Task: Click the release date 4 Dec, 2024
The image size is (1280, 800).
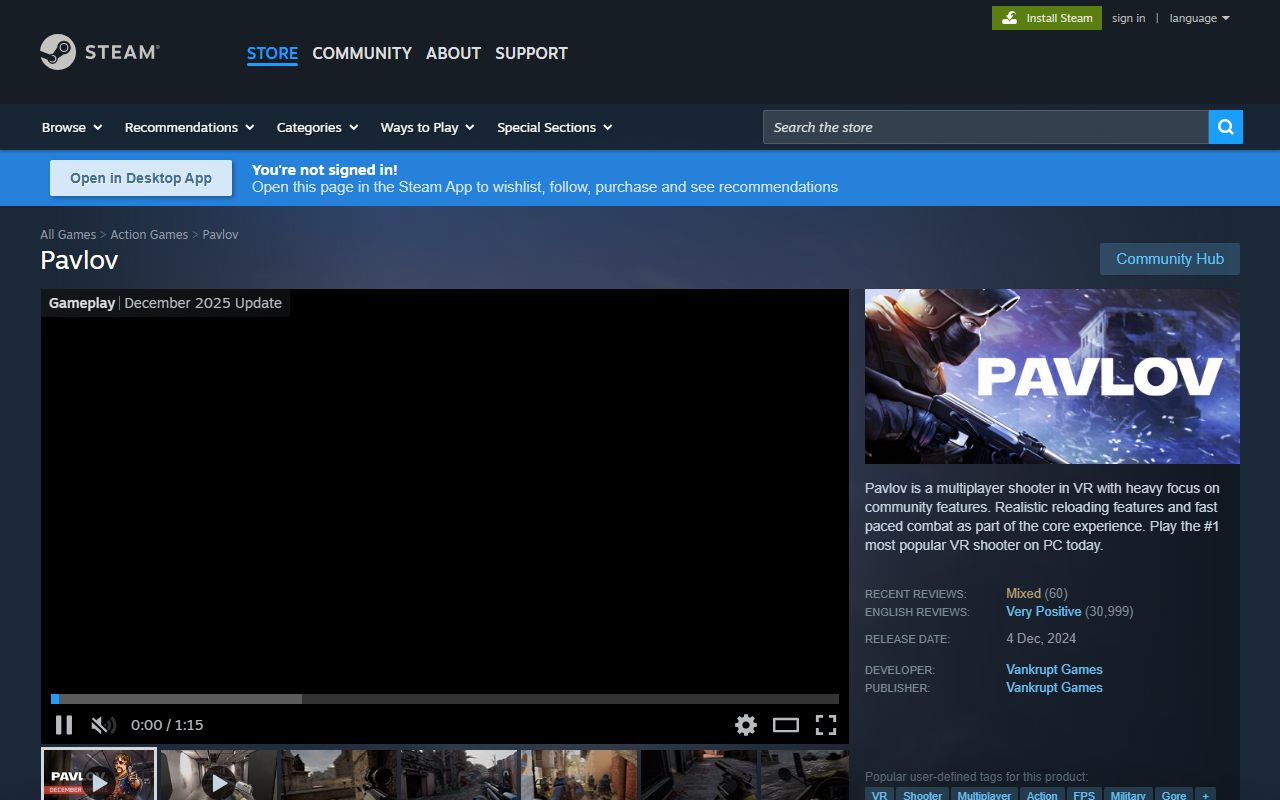Action: [x=1041, y=638]
